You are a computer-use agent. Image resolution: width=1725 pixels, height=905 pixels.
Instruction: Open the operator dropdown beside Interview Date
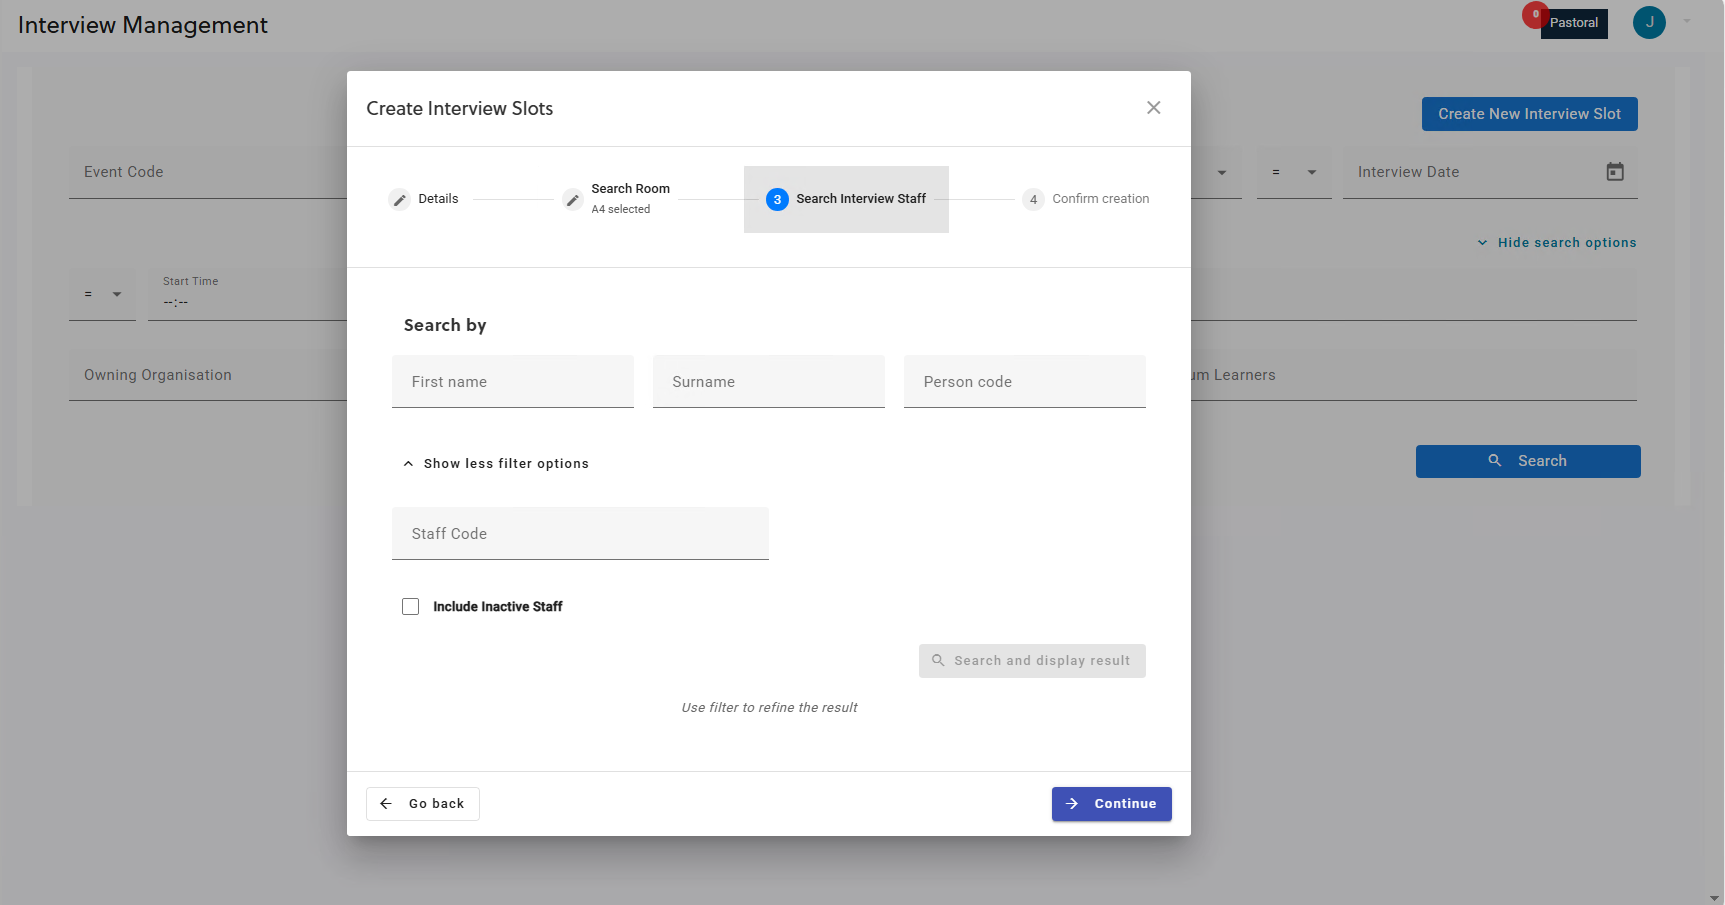[1293, 173]
